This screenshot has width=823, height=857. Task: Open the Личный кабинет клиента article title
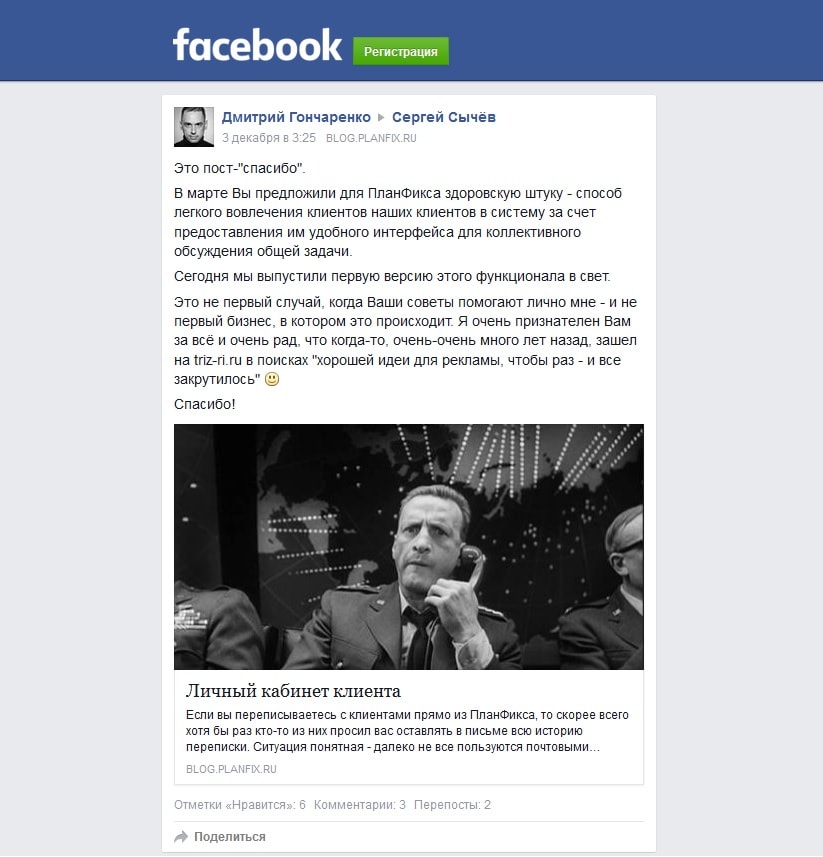(293, 691)
